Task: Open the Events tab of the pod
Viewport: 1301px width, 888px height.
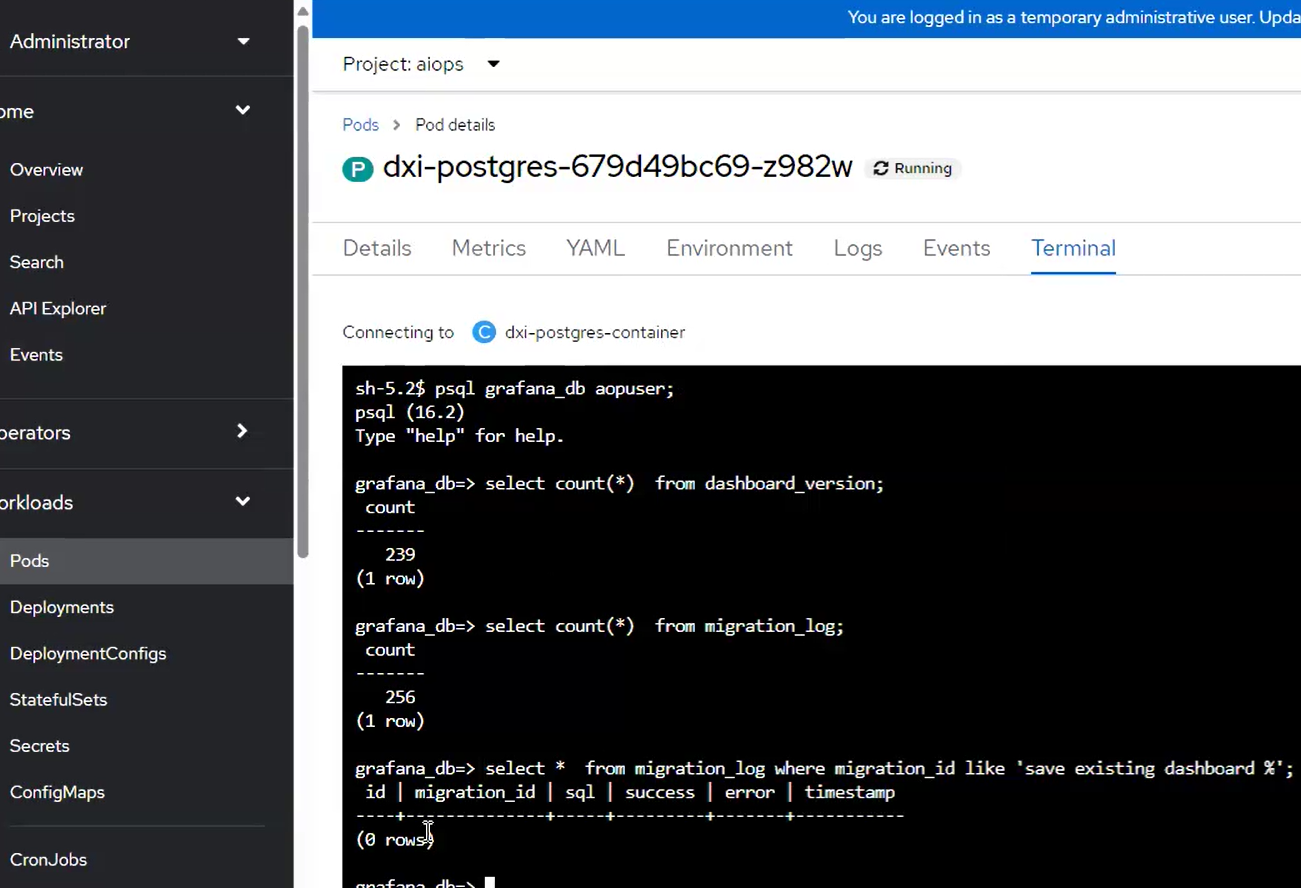Action: (956, 248)
